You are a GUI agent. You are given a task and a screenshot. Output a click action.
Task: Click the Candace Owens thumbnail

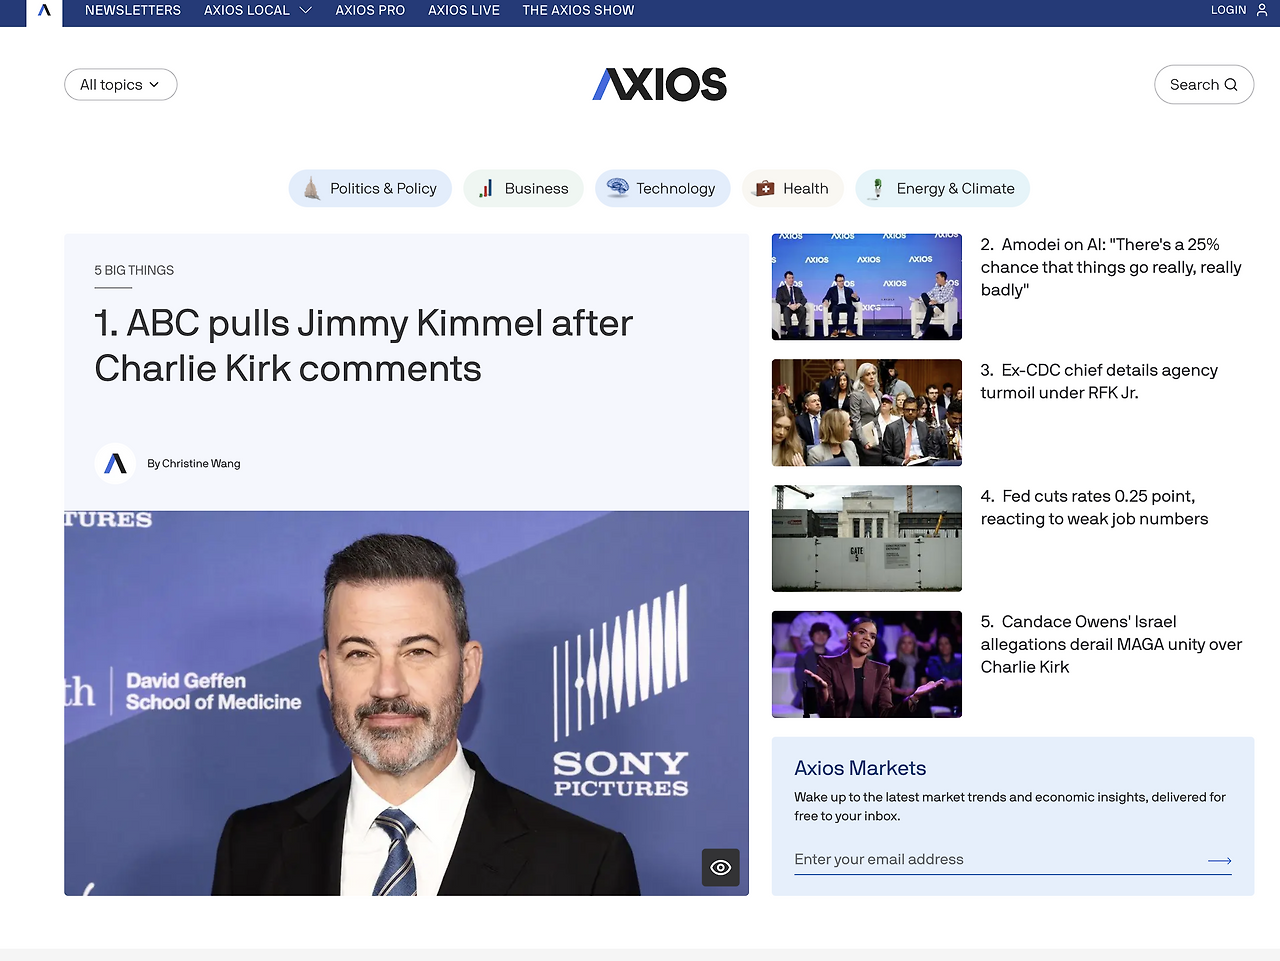867,664
